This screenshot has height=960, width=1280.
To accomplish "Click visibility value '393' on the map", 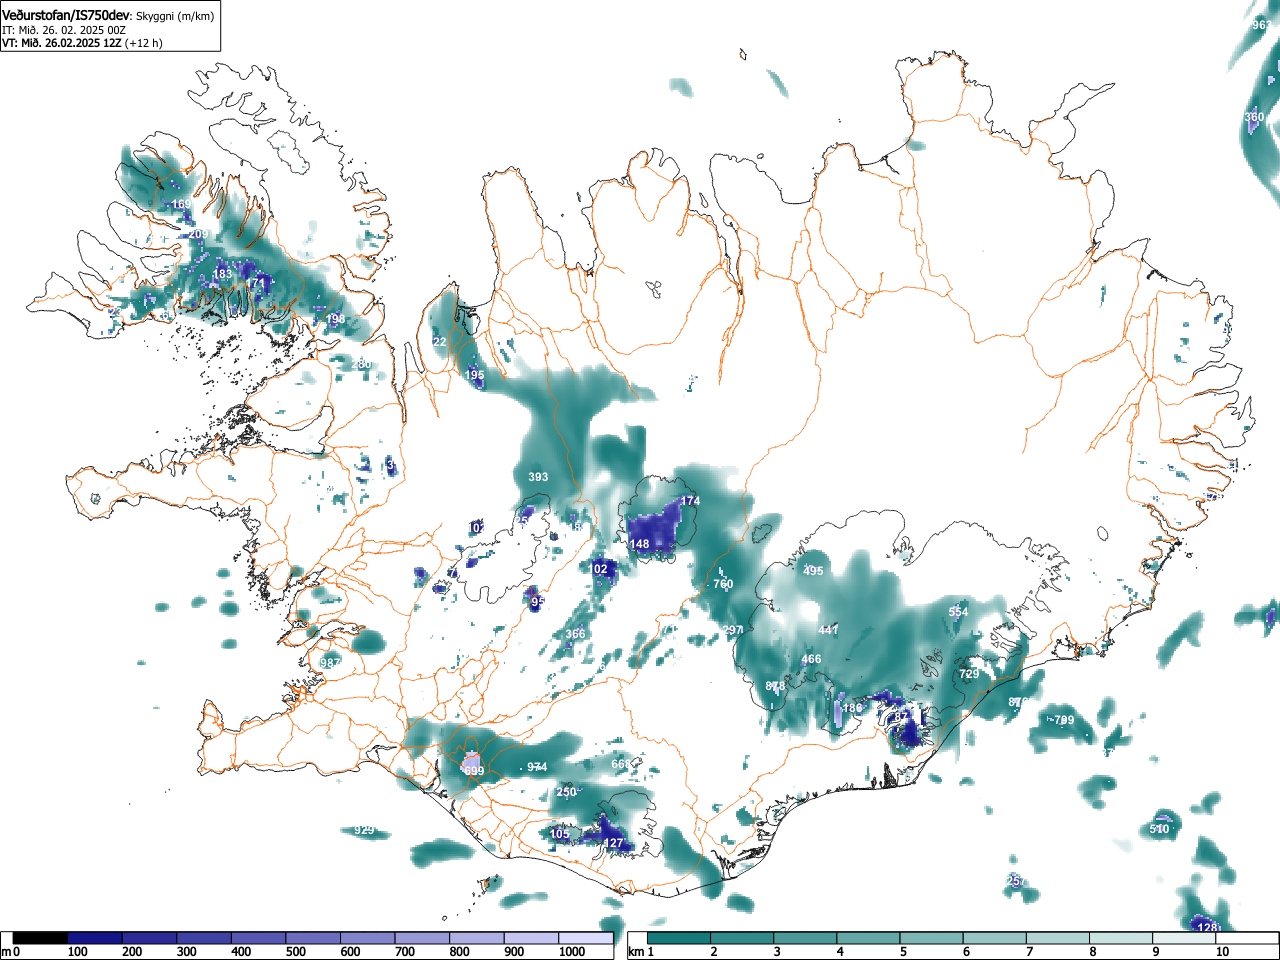I will coord(538,477).
